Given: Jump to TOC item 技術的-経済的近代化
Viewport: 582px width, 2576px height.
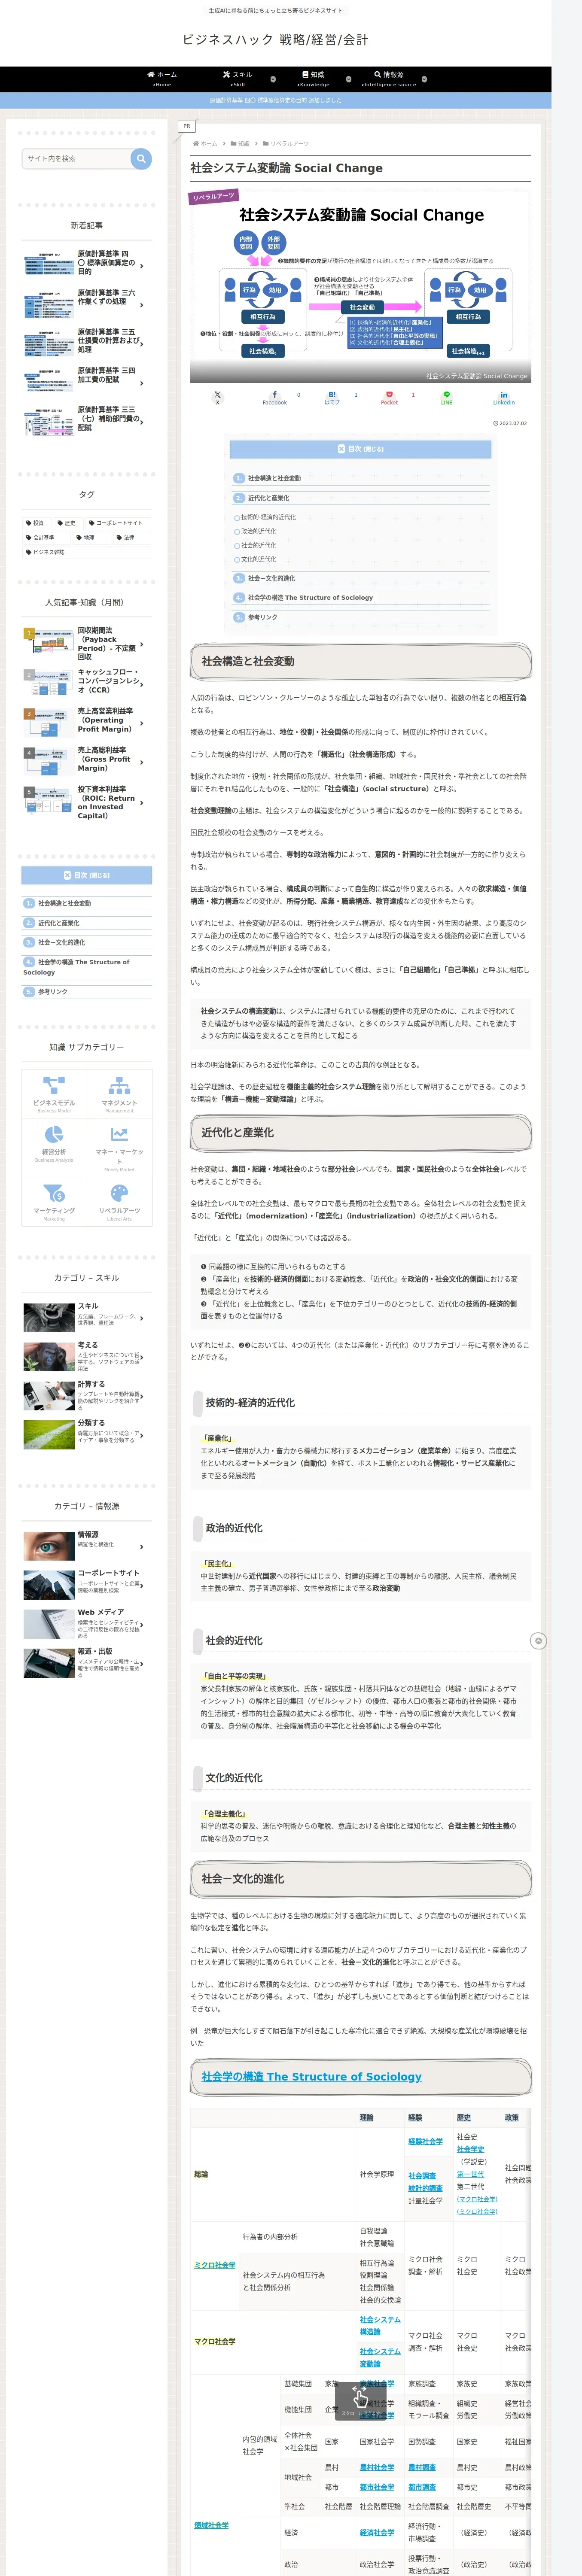Looking at the screenshot, I should (x=268, y=517).
